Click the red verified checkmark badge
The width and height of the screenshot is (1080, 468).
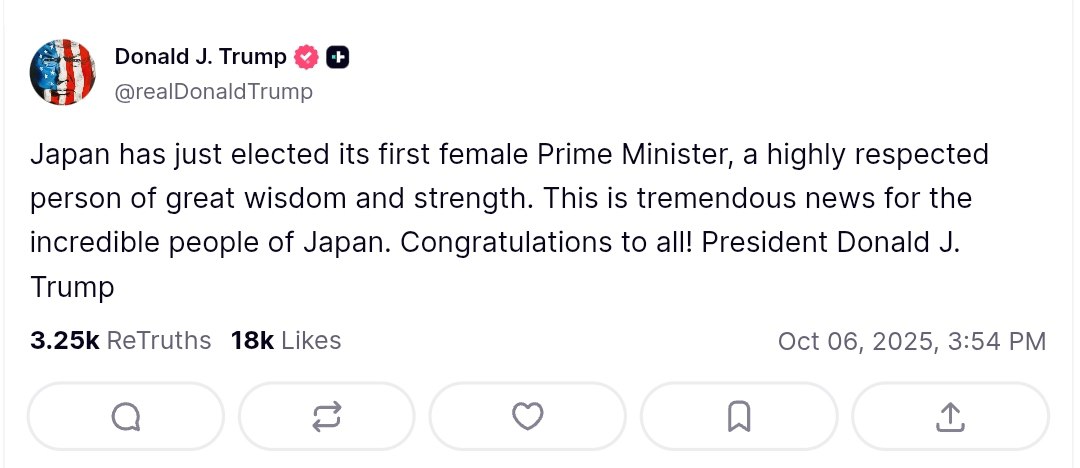(307, 57)
